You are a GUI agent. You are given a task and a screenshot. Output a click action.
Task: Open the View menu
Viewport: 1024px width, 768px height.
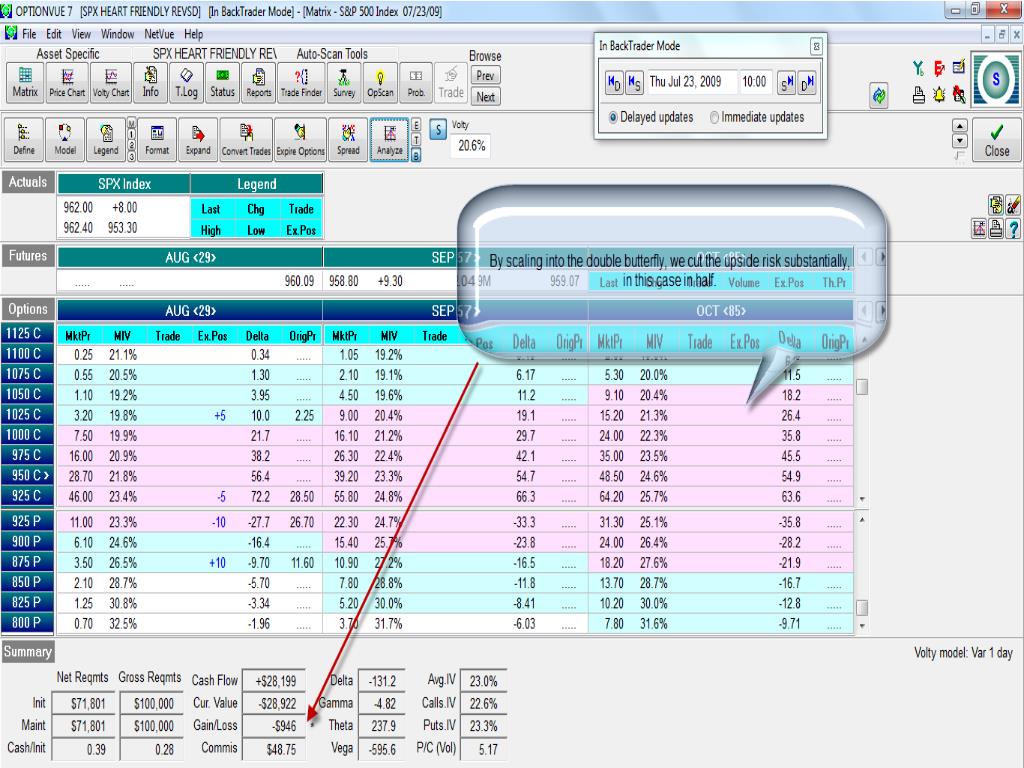point(81,34)
